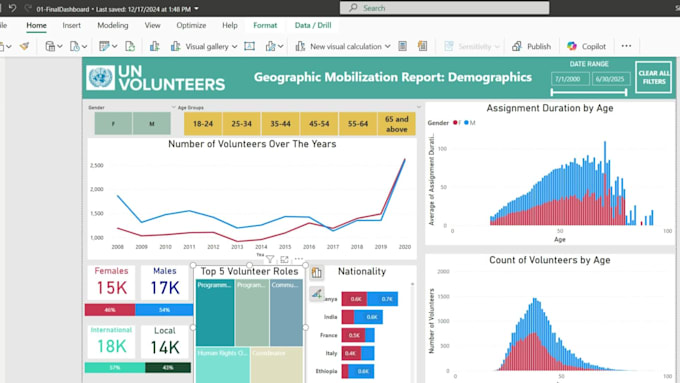Click the left handle of date range slider

click(x=552, y=92)
